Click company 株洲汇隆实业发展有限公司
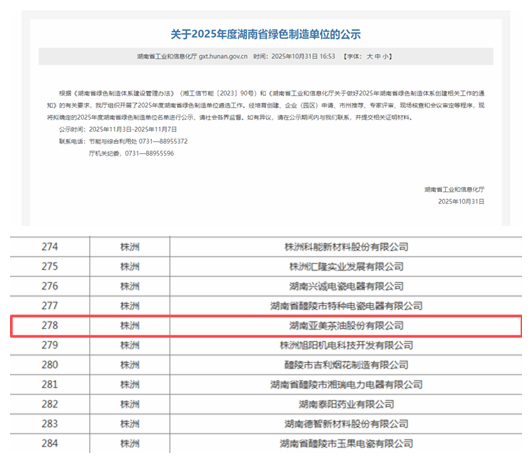The height and width of the screenshot is (463, 532). click(346, 267)
